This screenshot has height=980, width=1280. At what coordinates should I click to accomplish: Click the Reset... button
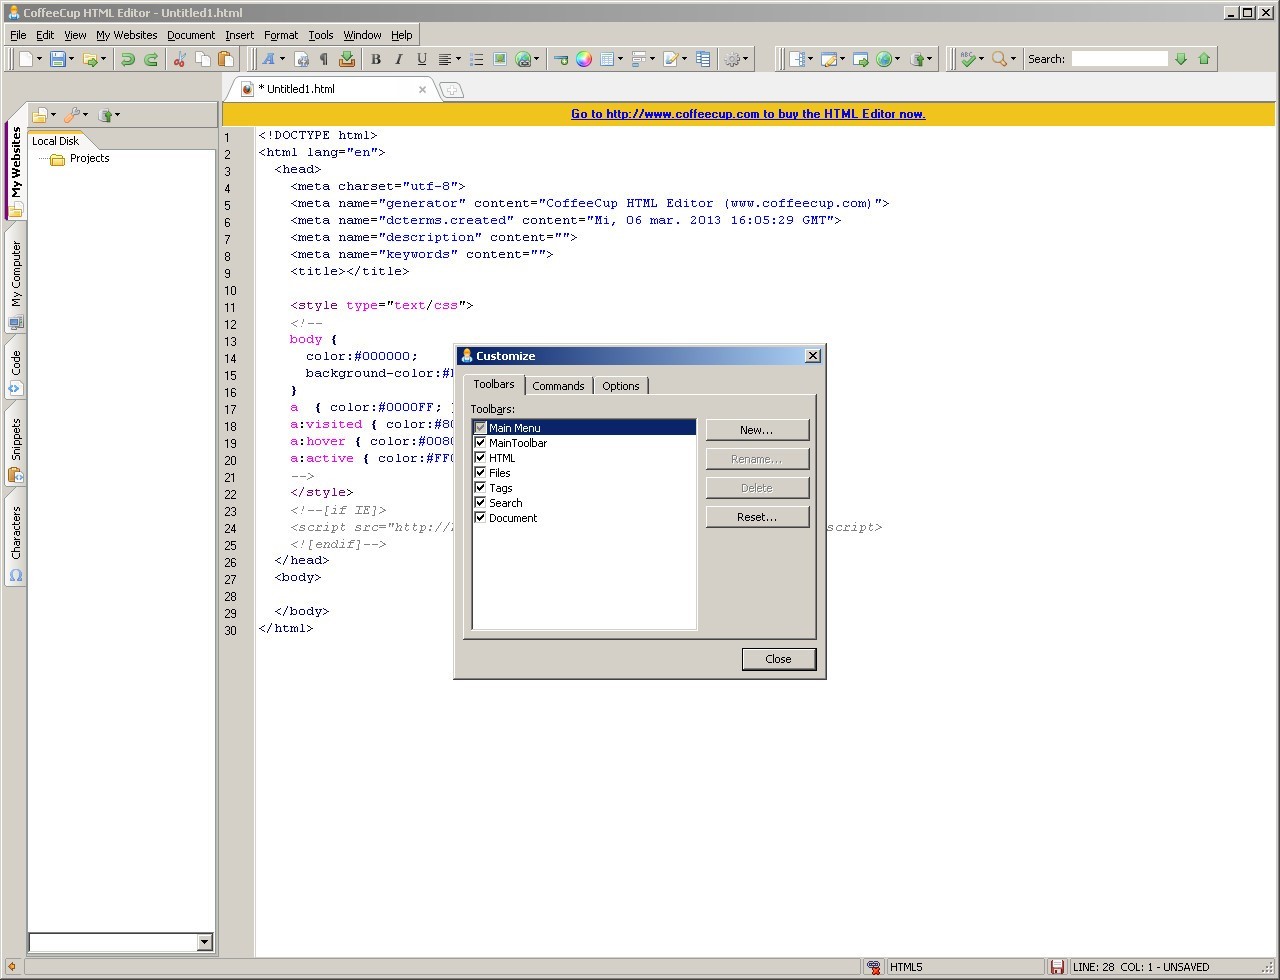(757, 517)
